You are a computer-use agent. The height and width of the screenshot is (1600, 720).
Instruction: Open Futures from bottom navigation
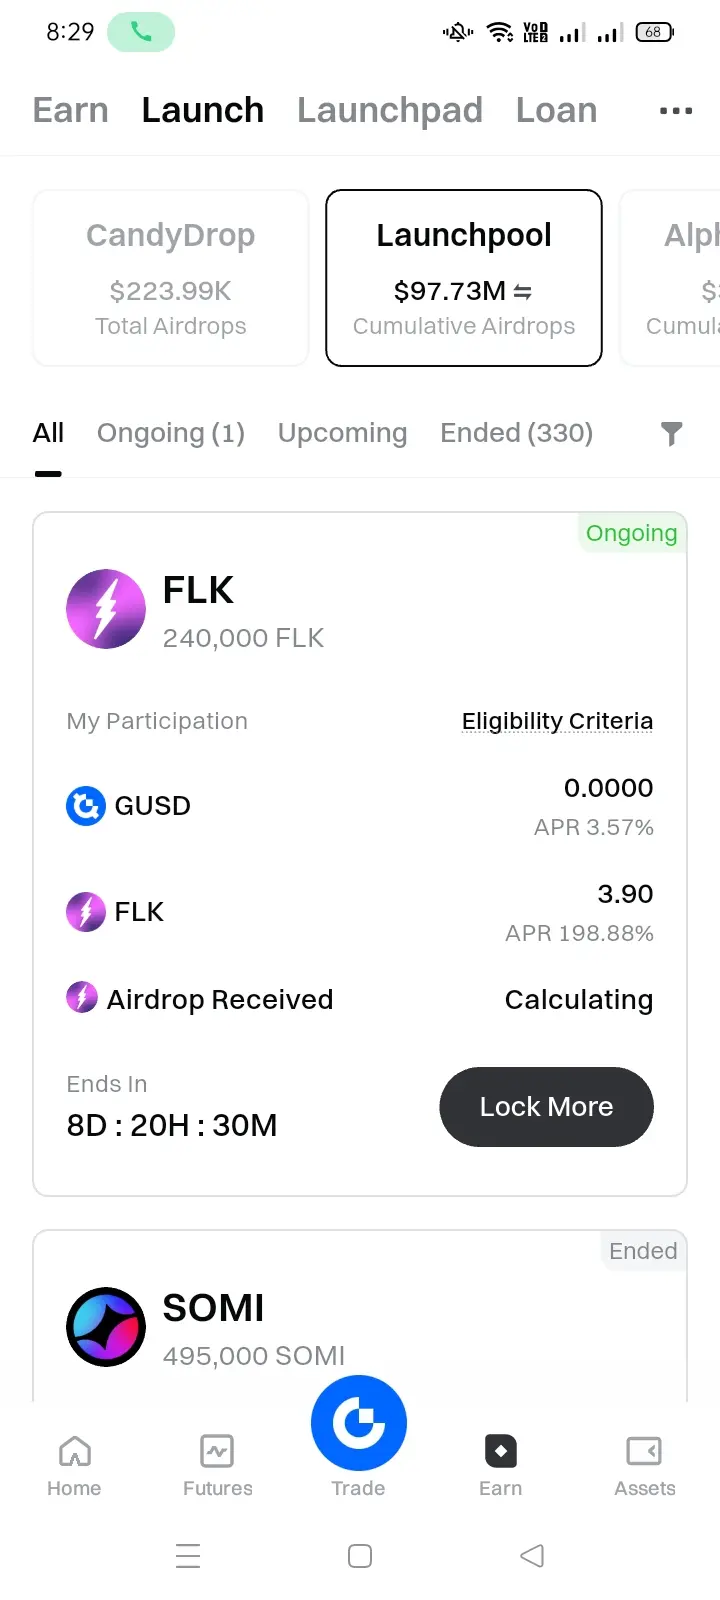[x=217, y=1466]
